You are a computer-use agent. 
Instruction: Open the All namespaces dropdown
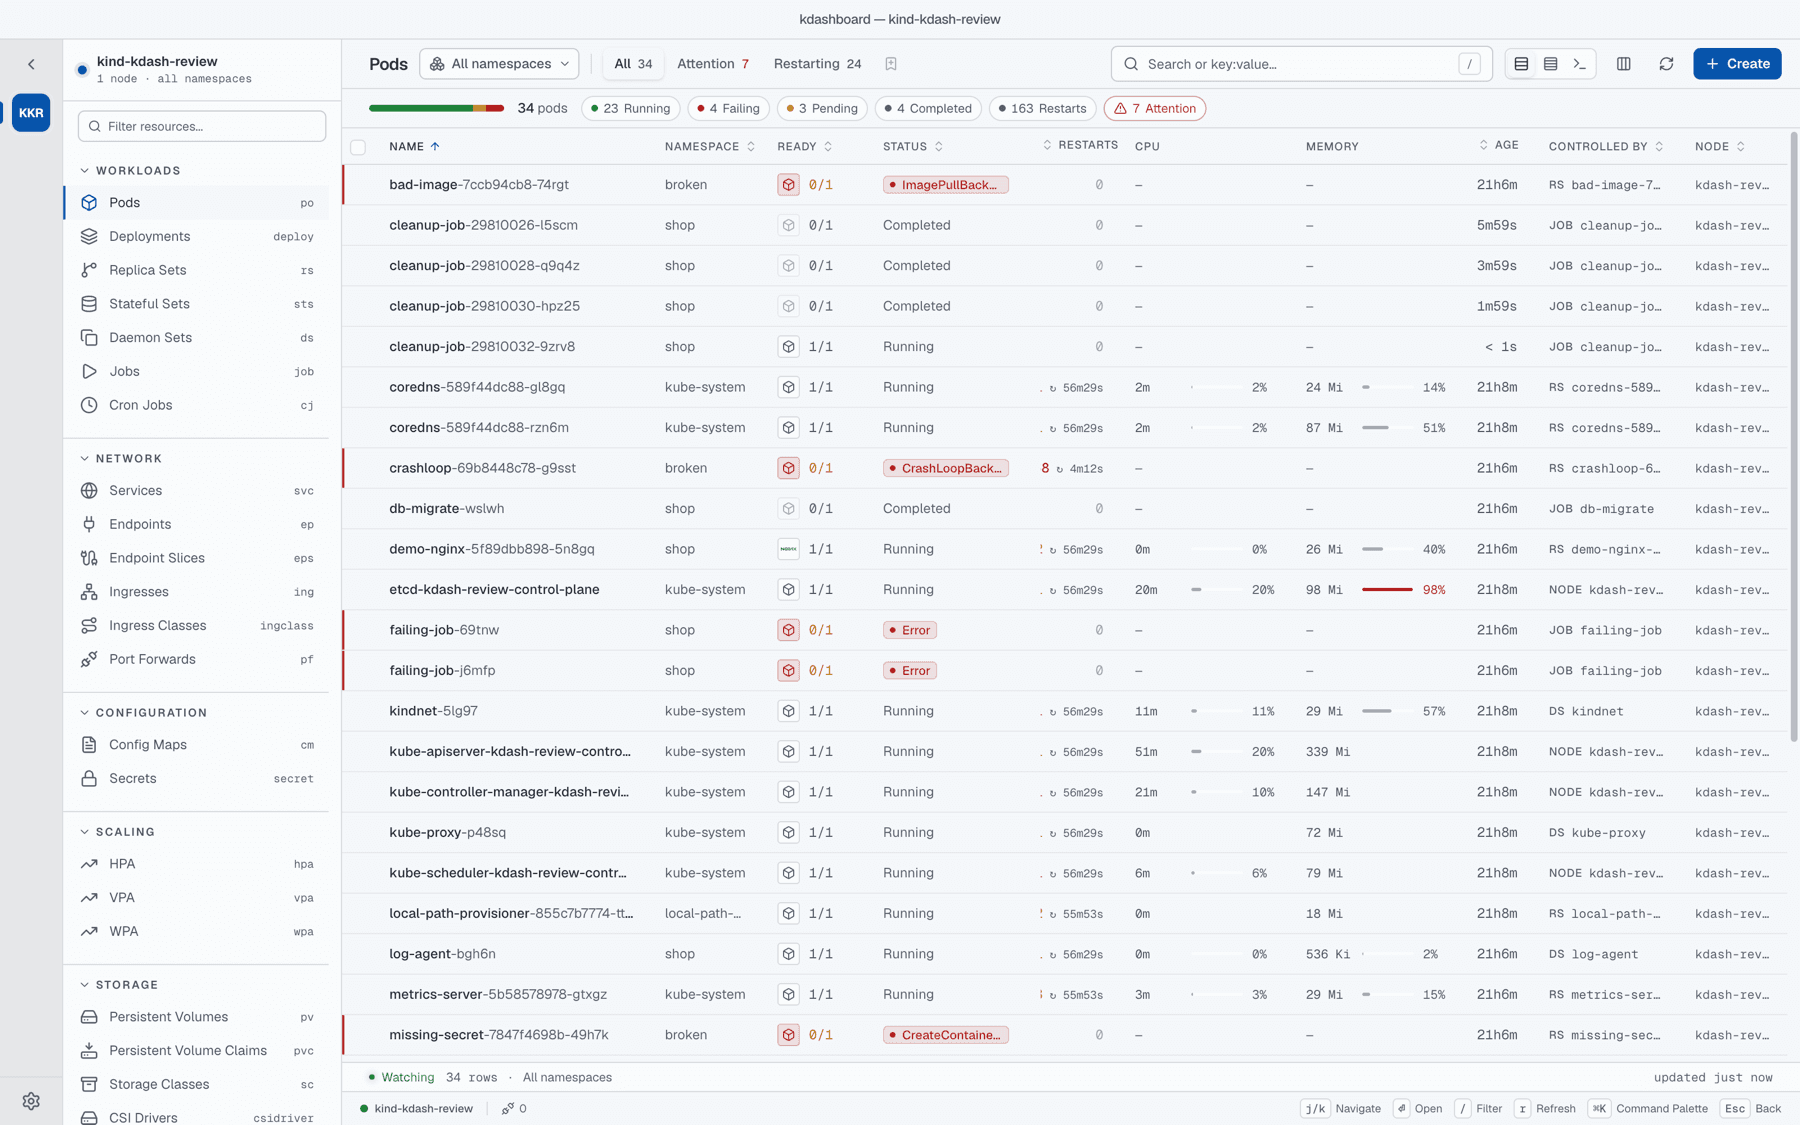click(500, 64)
